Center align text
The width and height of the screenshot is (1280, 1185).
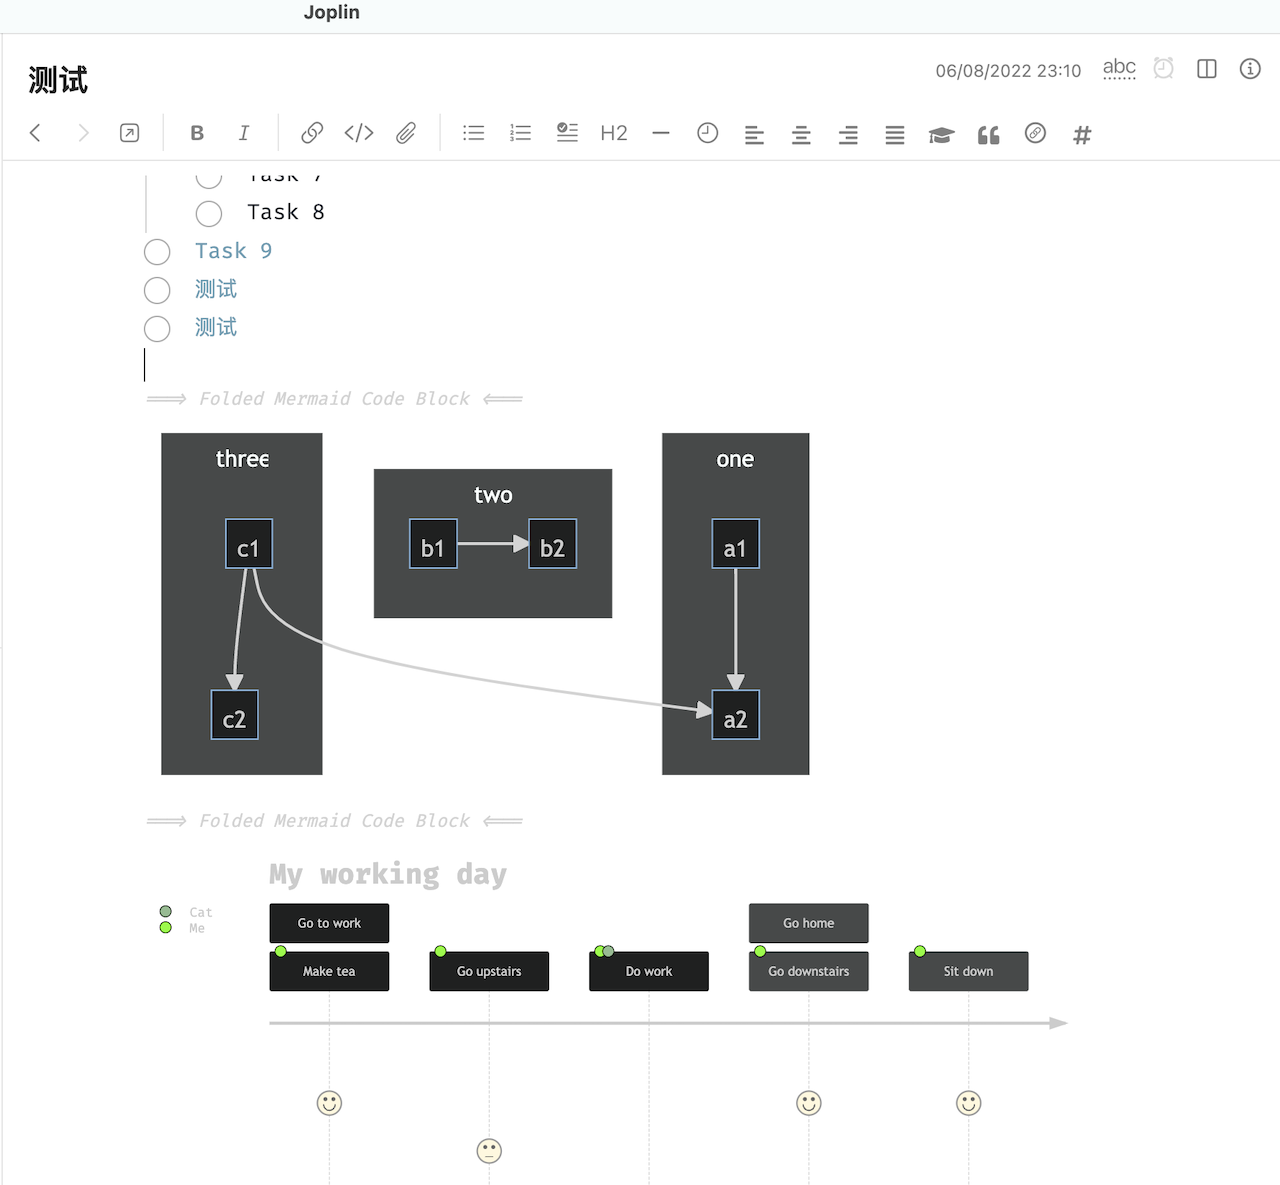pos(801,135)
